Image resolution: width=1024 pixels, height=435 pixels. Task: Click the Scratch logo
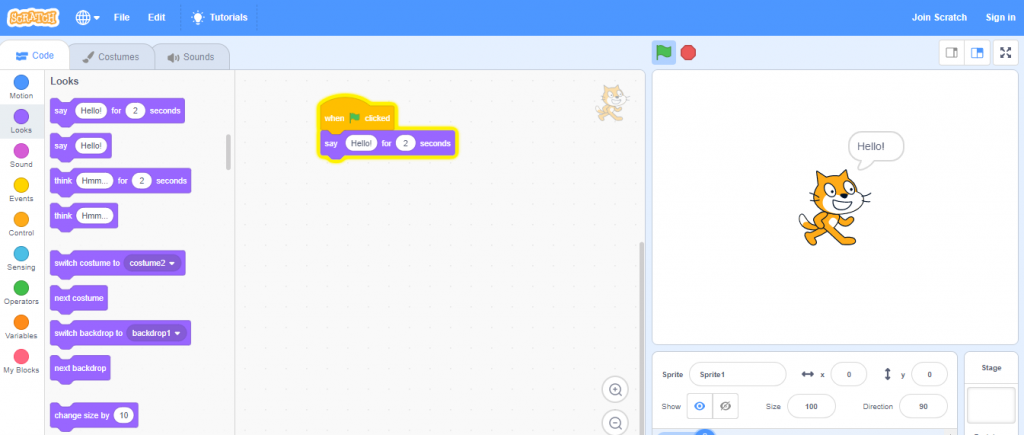pos(33,18)
